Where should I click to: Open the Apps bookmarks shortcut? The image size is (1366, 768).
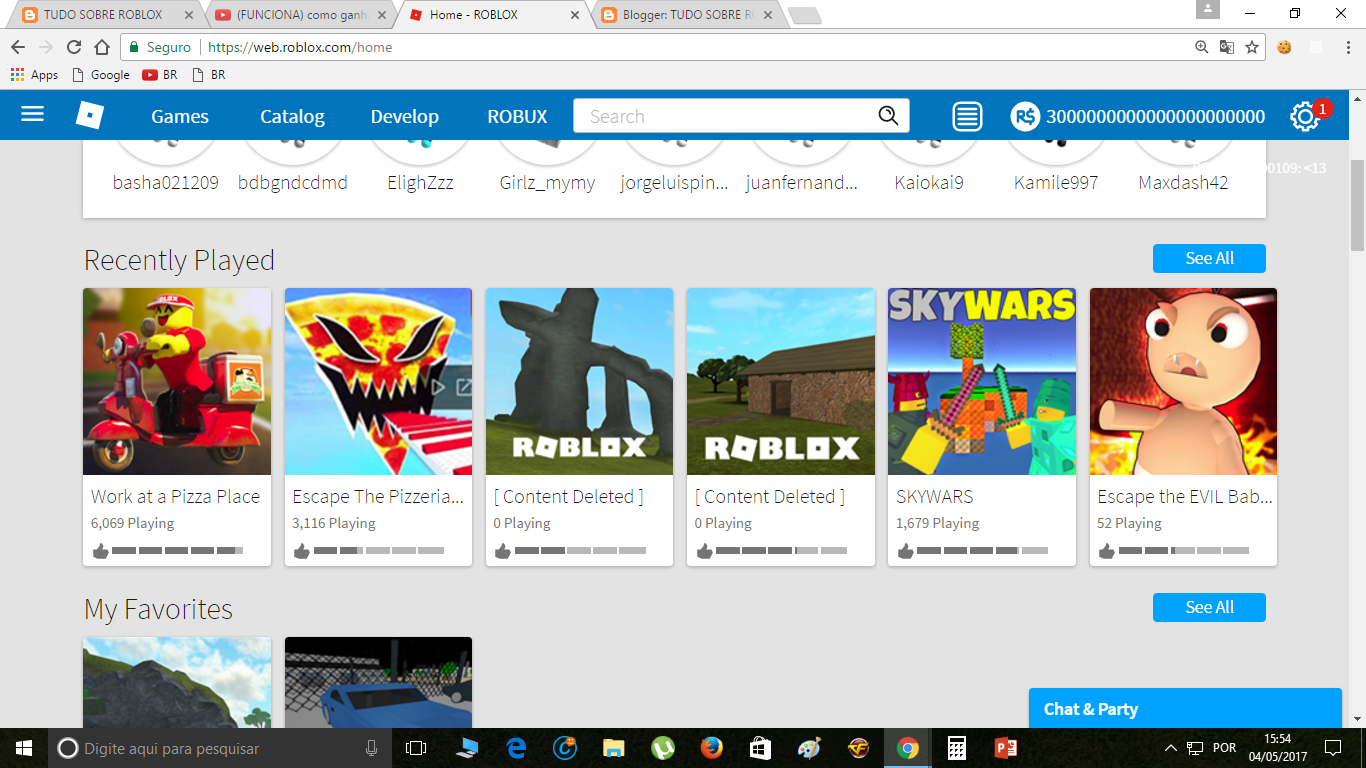pyautogui.click(x=35, y=75)
